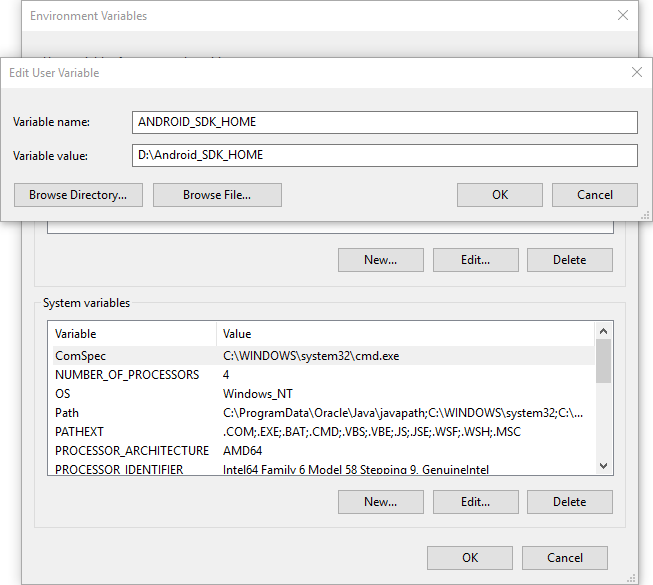The width and height of the screenshot is (653, 585).
Task: Cancel the Edit User Variable dialog
Action: (x=595, y=195)
